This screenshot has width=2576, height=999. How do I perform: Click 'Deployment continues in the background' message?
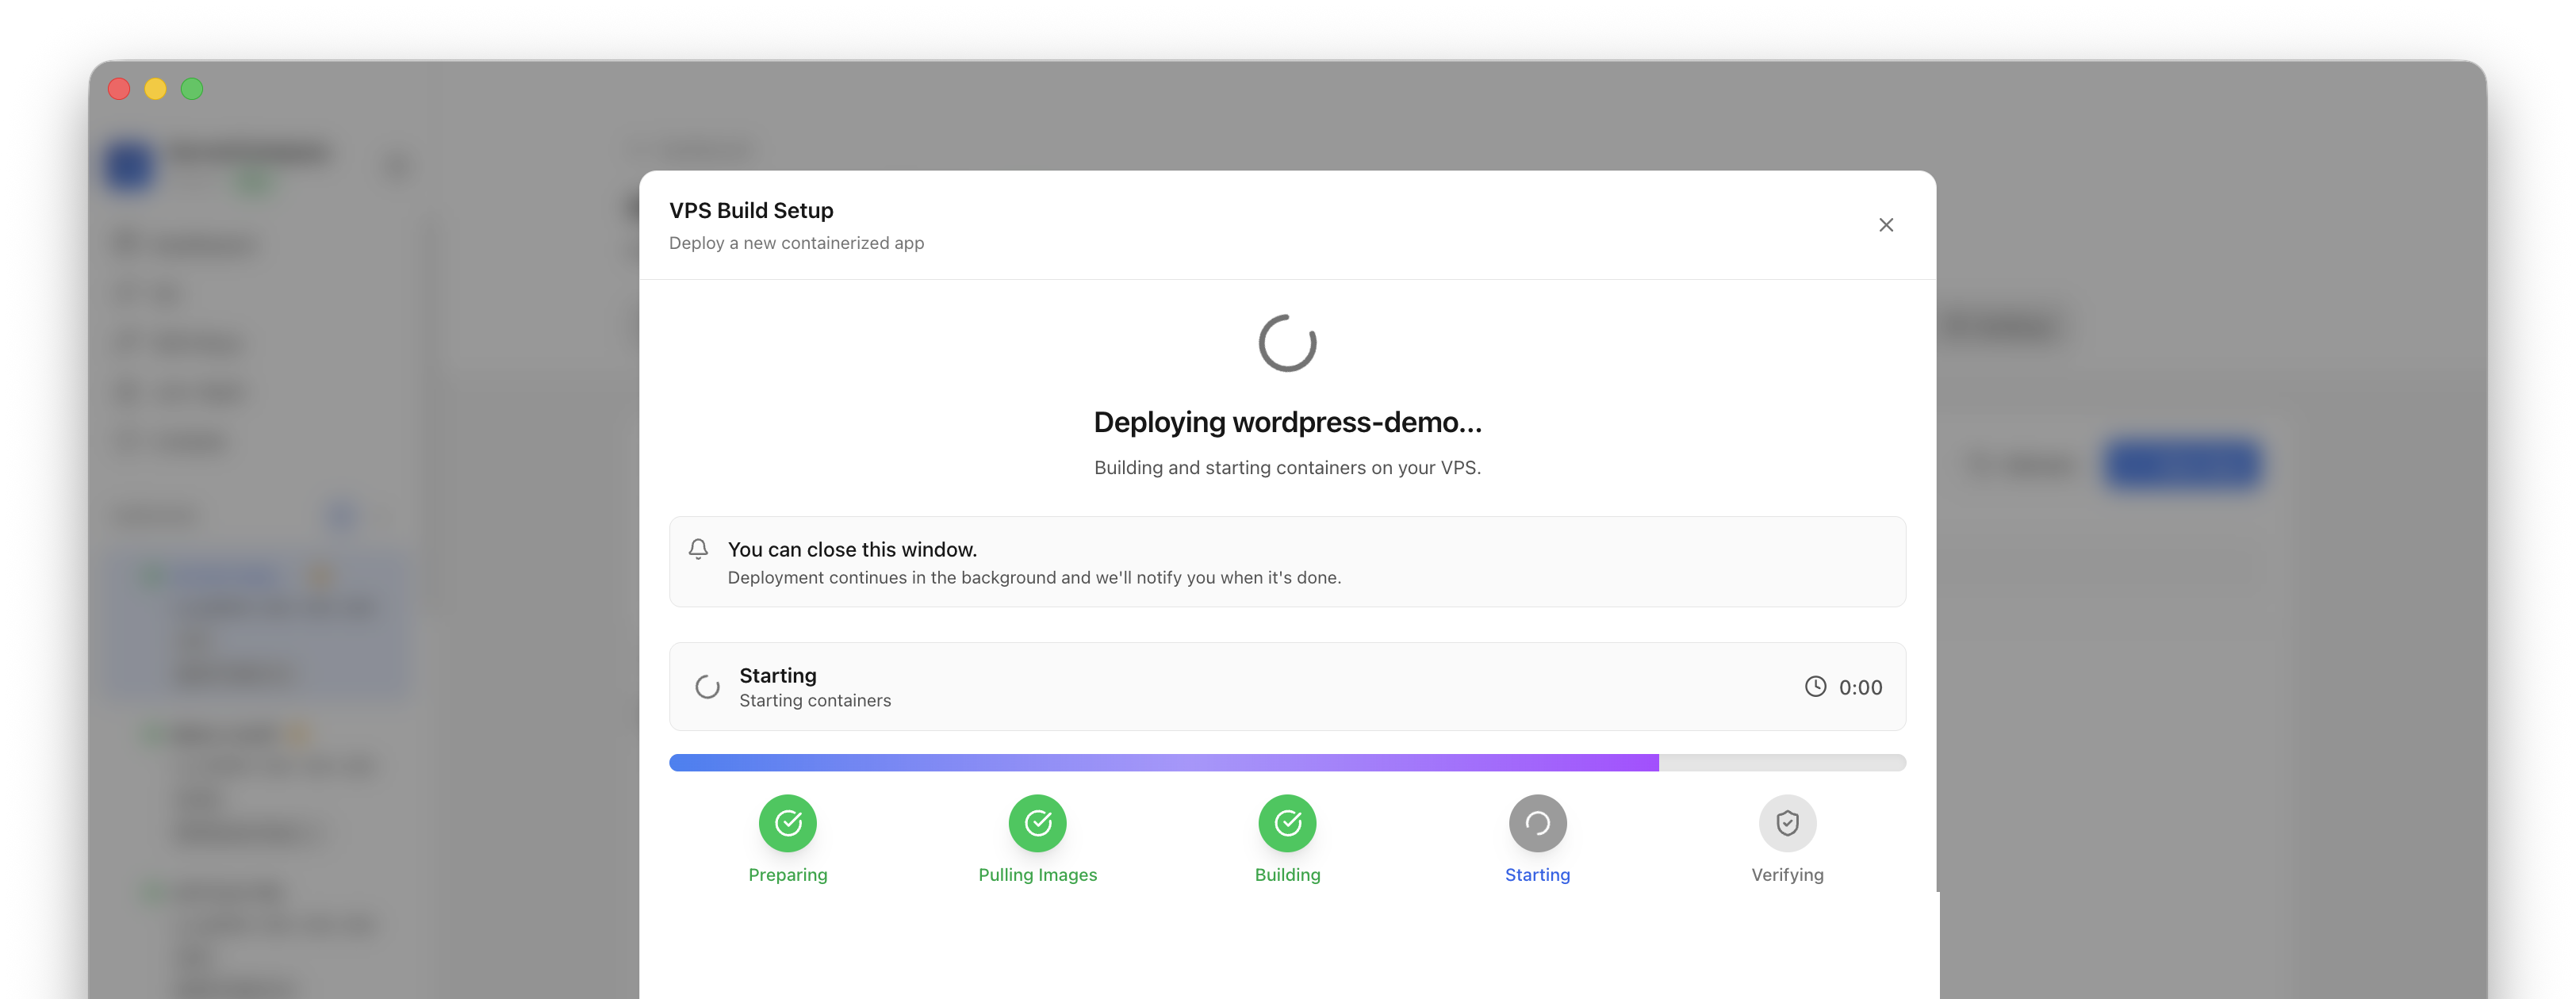(x=1034, y=578)
